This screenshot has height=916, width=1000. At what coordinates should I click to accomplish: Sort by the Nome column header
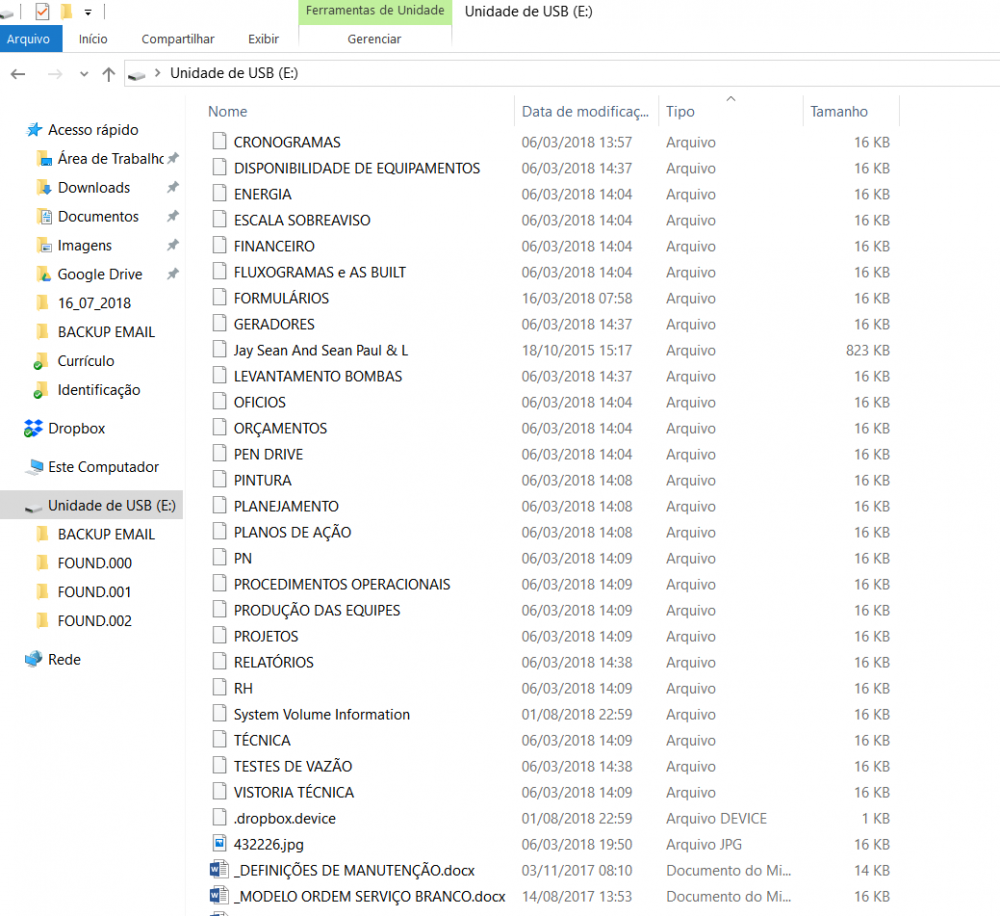pyautogui.click(x=228, y=112)
